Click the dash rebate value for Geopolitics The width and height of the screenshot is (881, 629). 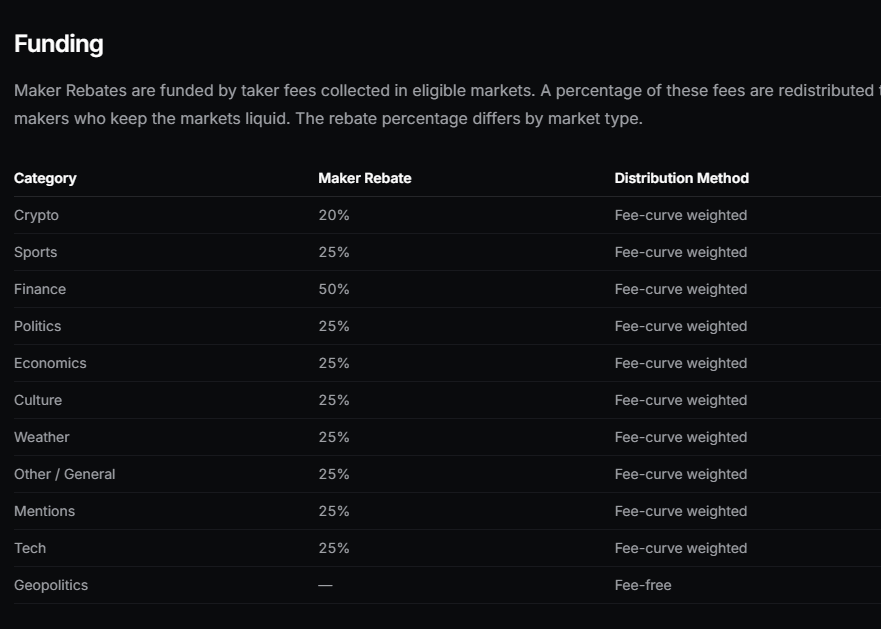pos(325,585)
